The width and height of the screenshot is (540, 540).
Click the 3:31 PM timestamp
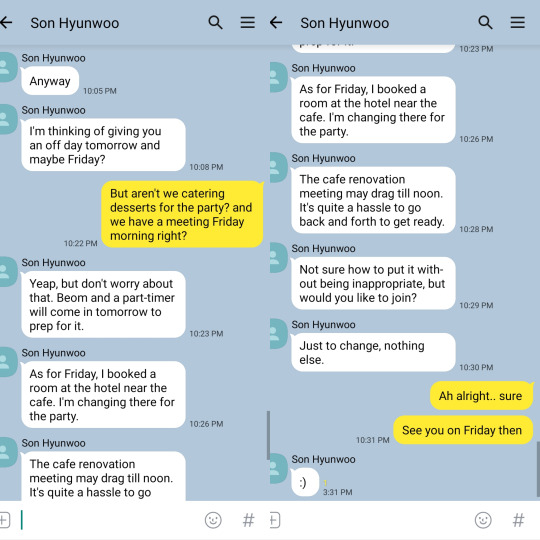coord(338,492)
